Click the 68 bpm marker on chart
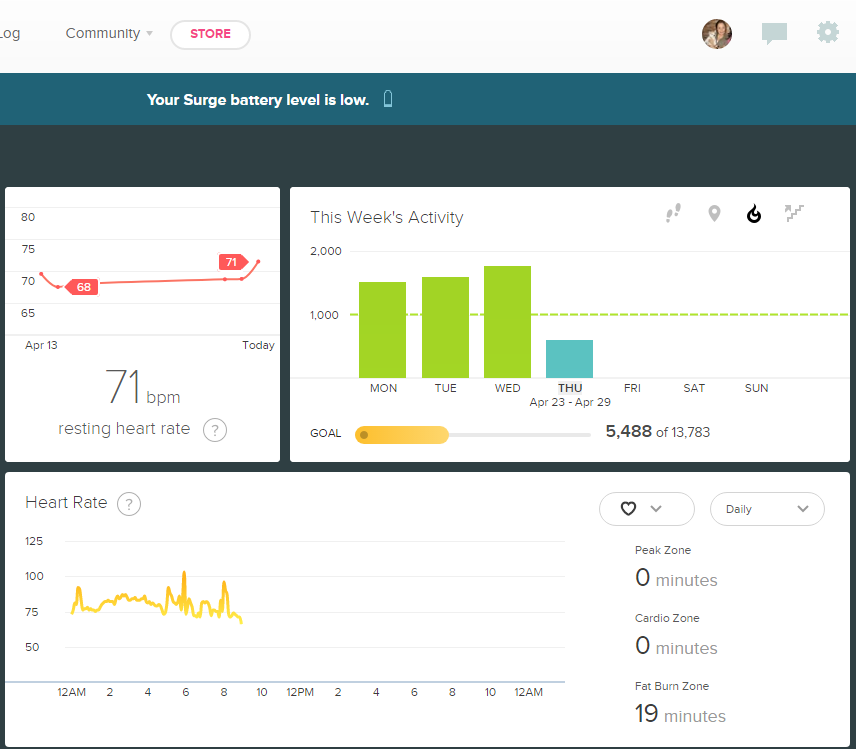856x749 pixels. (x=83, y=287)
